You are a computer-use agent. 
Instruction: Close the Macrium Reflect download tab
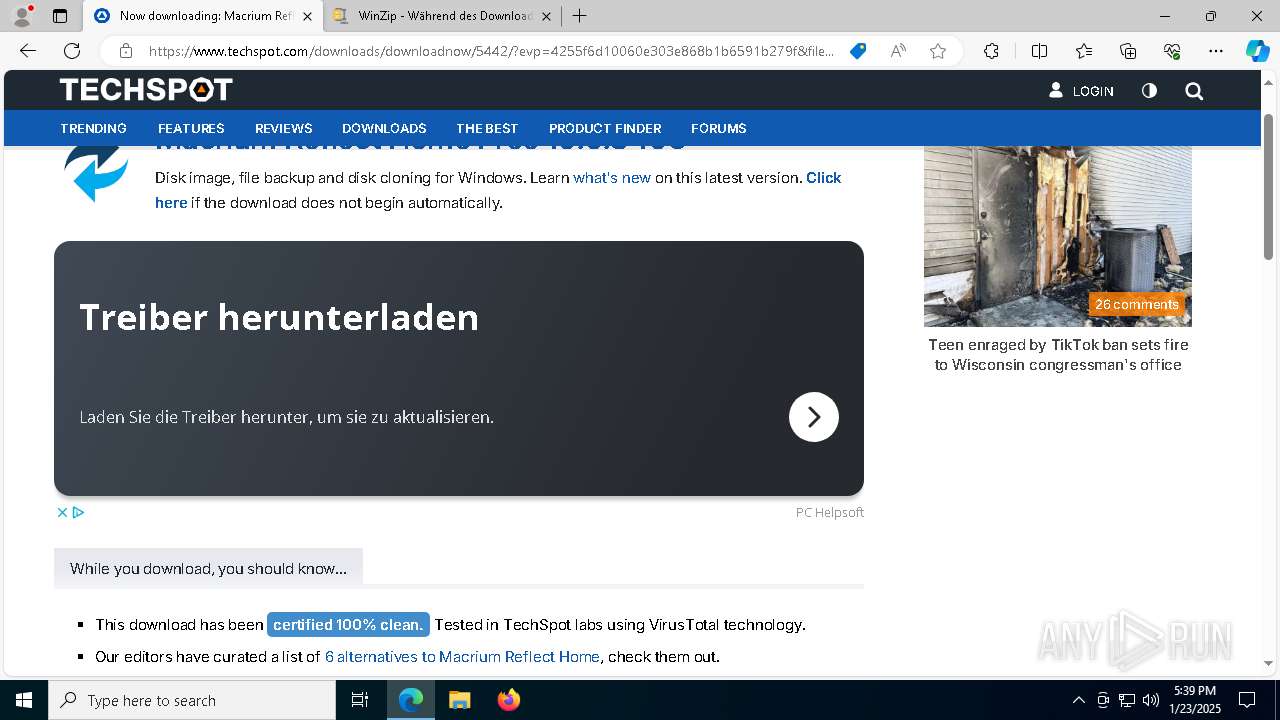click(x=307, y=16)
